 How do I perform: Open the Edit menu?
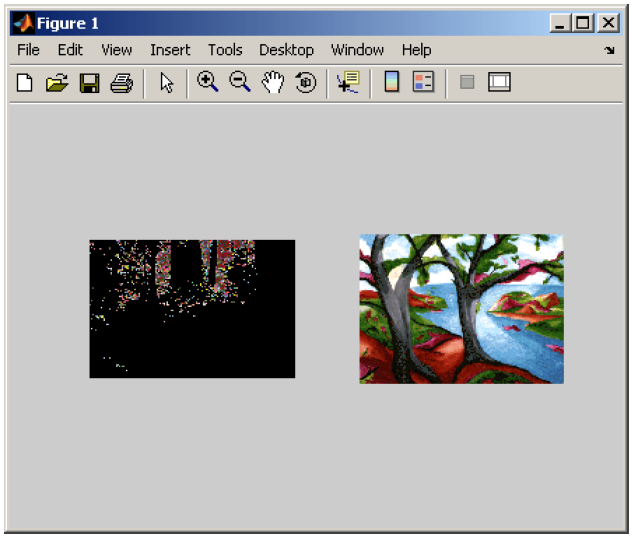coord(70,50)
